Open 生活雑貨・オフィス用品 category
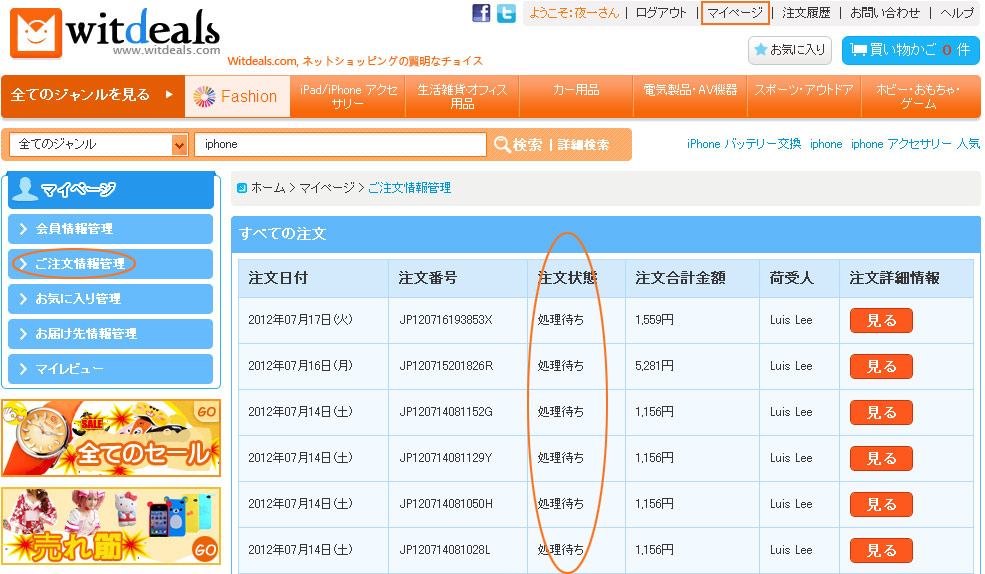Screen dimensions: 985x574 click(462, 96)
